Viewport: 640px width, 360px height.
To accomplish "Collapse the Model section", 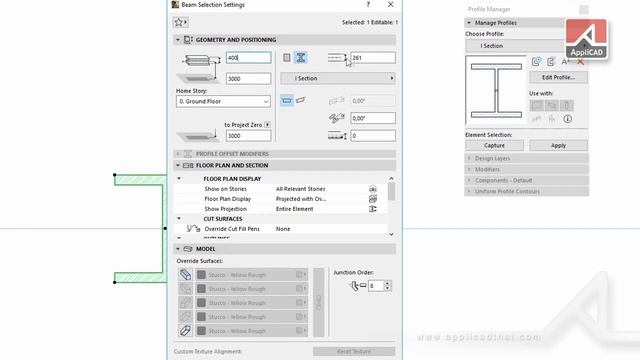I will pyautogui.click(x=178, y=249).
